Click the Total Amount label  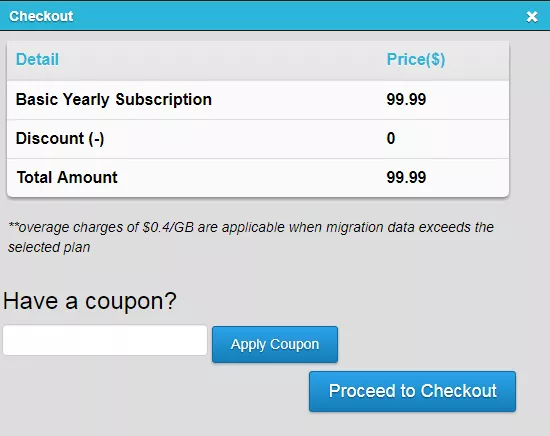click(x=67, y=177)
